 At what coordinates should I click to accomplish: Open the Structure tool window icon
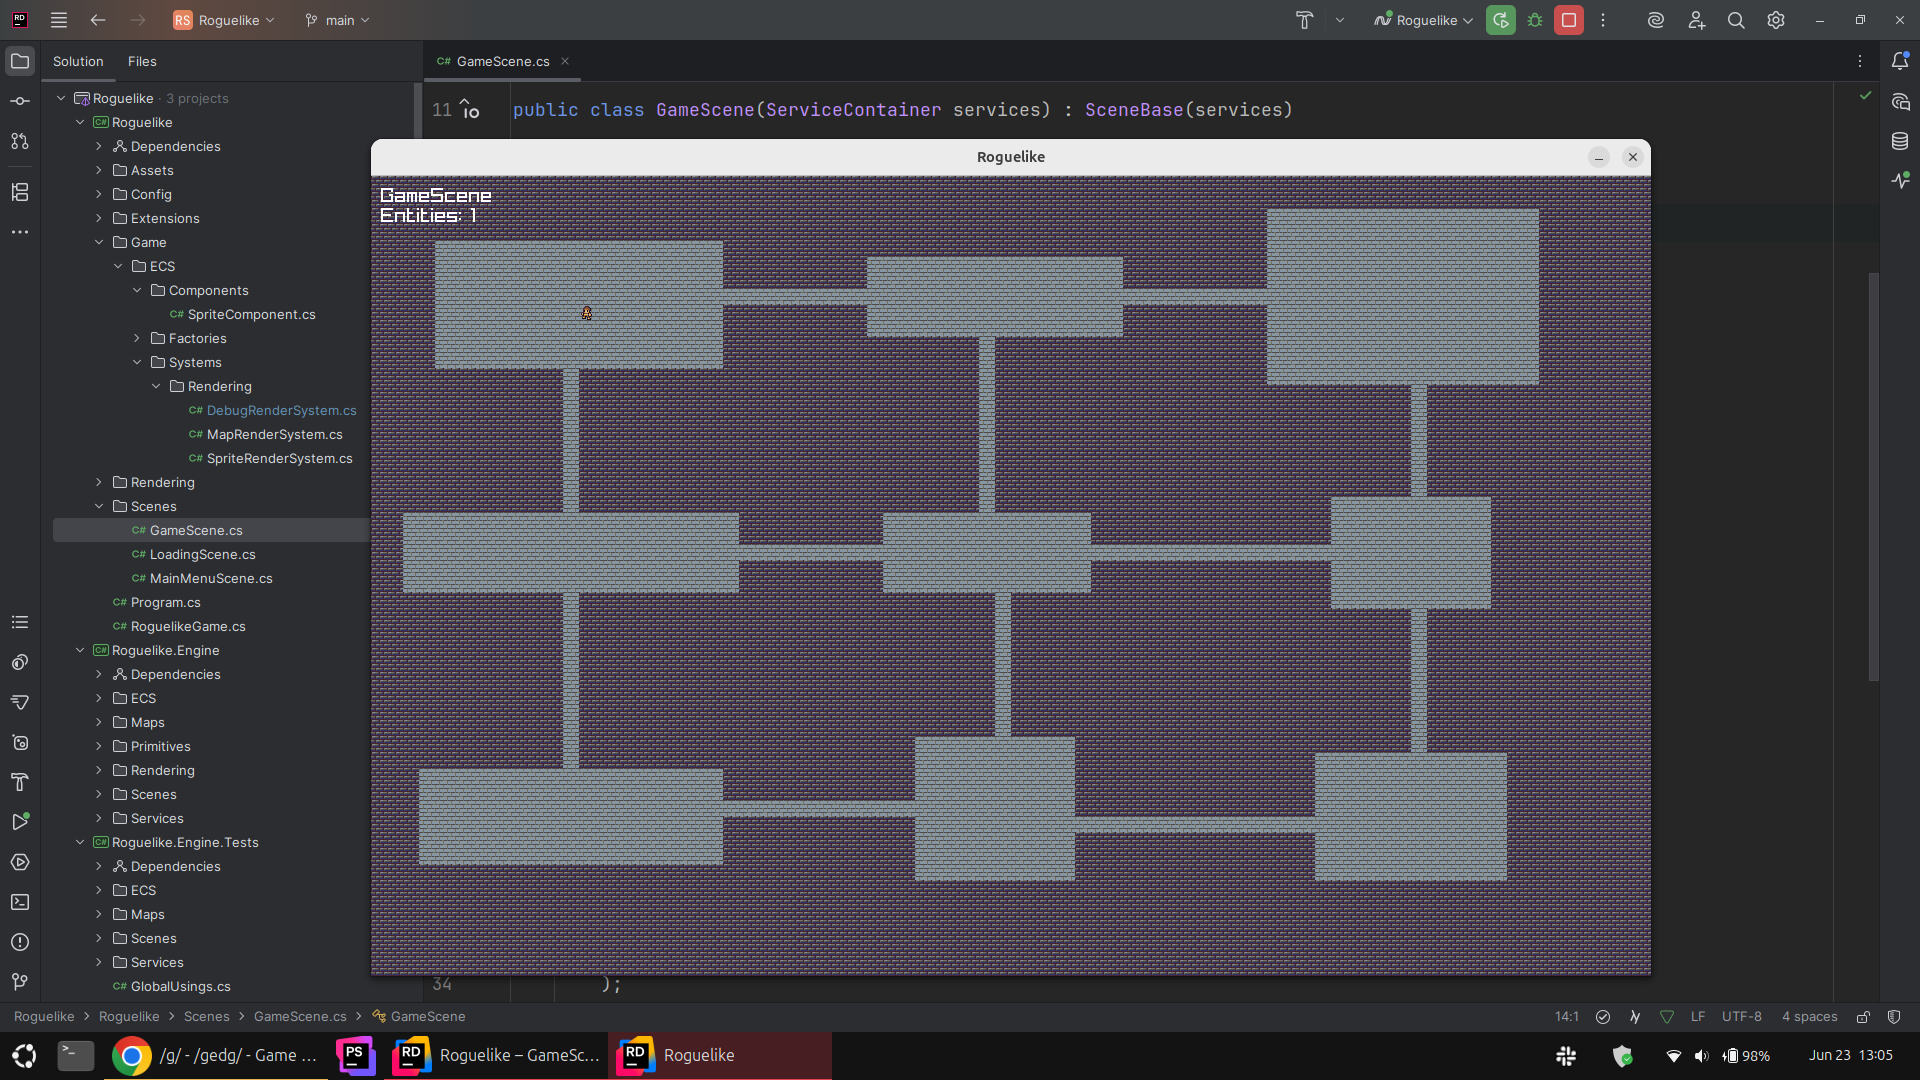20,192
